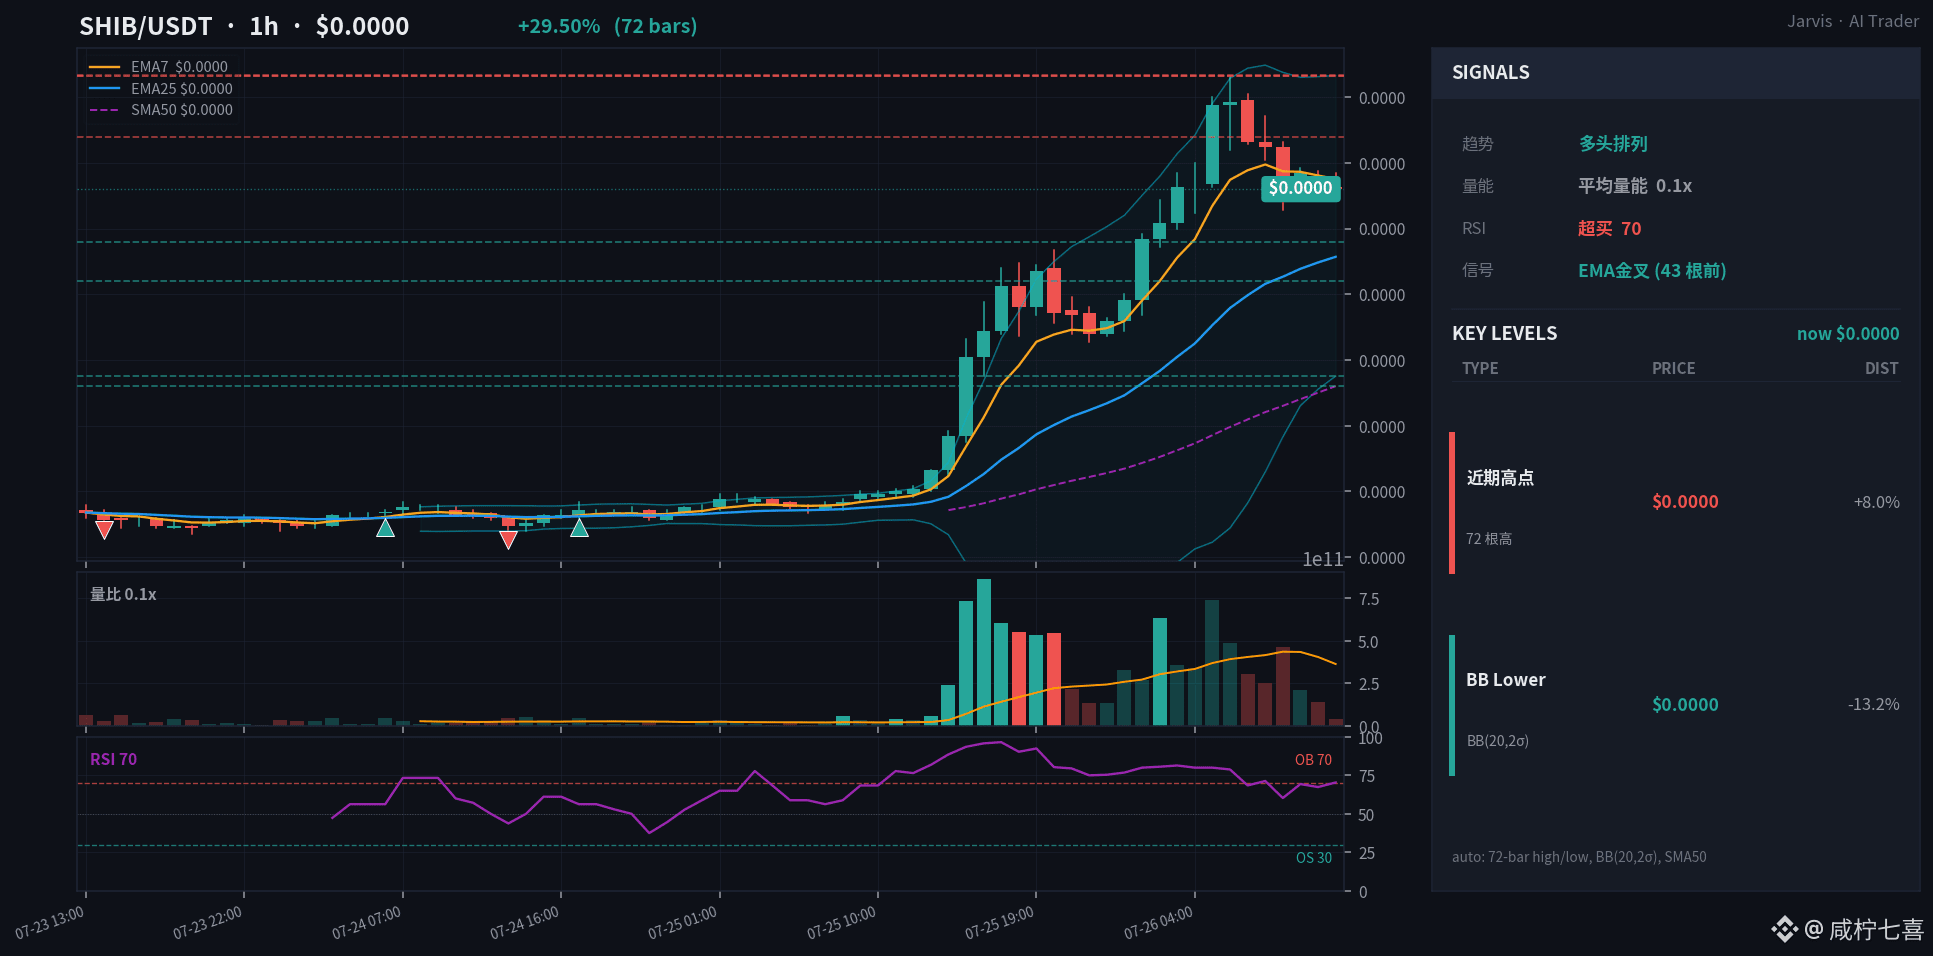The width and height of the screenshot is (1933, 956).
Task: Click the 近期高点 level name
Action: point(1500,478)
